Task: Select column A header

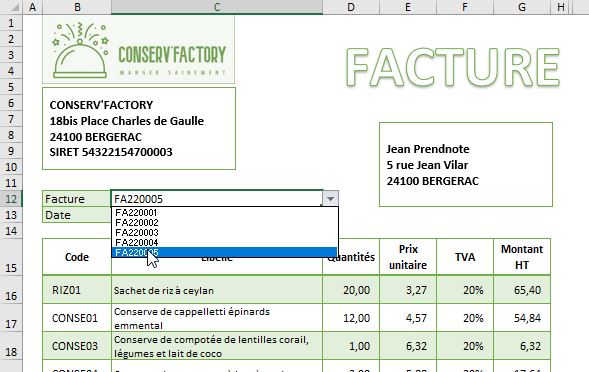Action: pyautogui.click(x=33, y=7)
